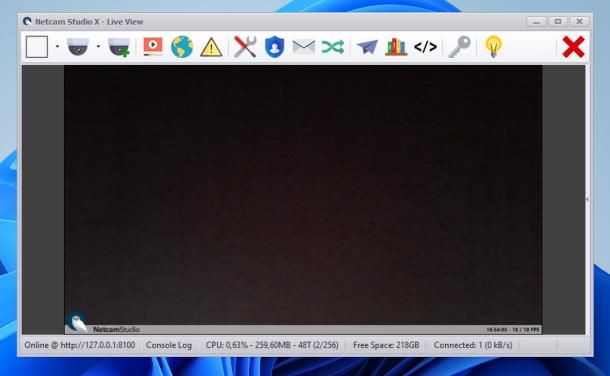Click the Netcam Studio app icon in title bar
The width and height of the screenshot is (610, 376).
pos(27,21)
